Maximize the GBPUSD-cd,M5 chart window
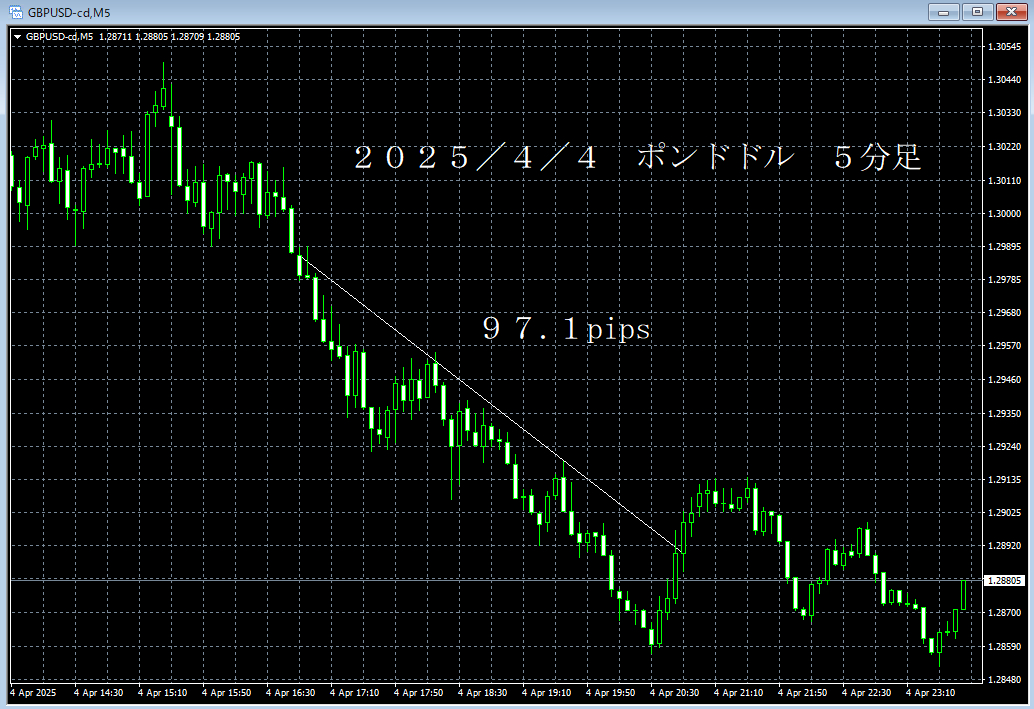Screen dimensions: 1034x709 (x=975, y=11)
